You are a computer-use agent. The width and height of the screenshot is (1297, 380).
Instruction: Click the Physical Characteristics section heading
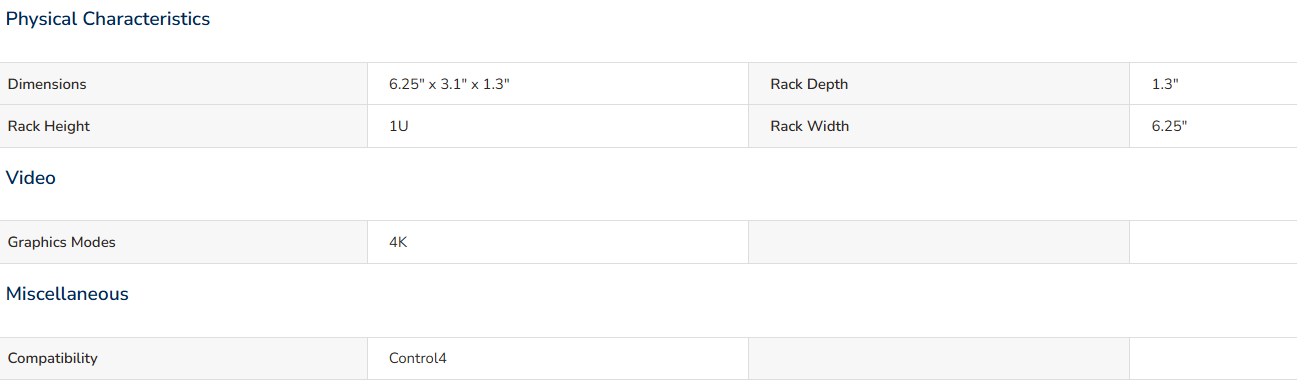coord(108,19)
